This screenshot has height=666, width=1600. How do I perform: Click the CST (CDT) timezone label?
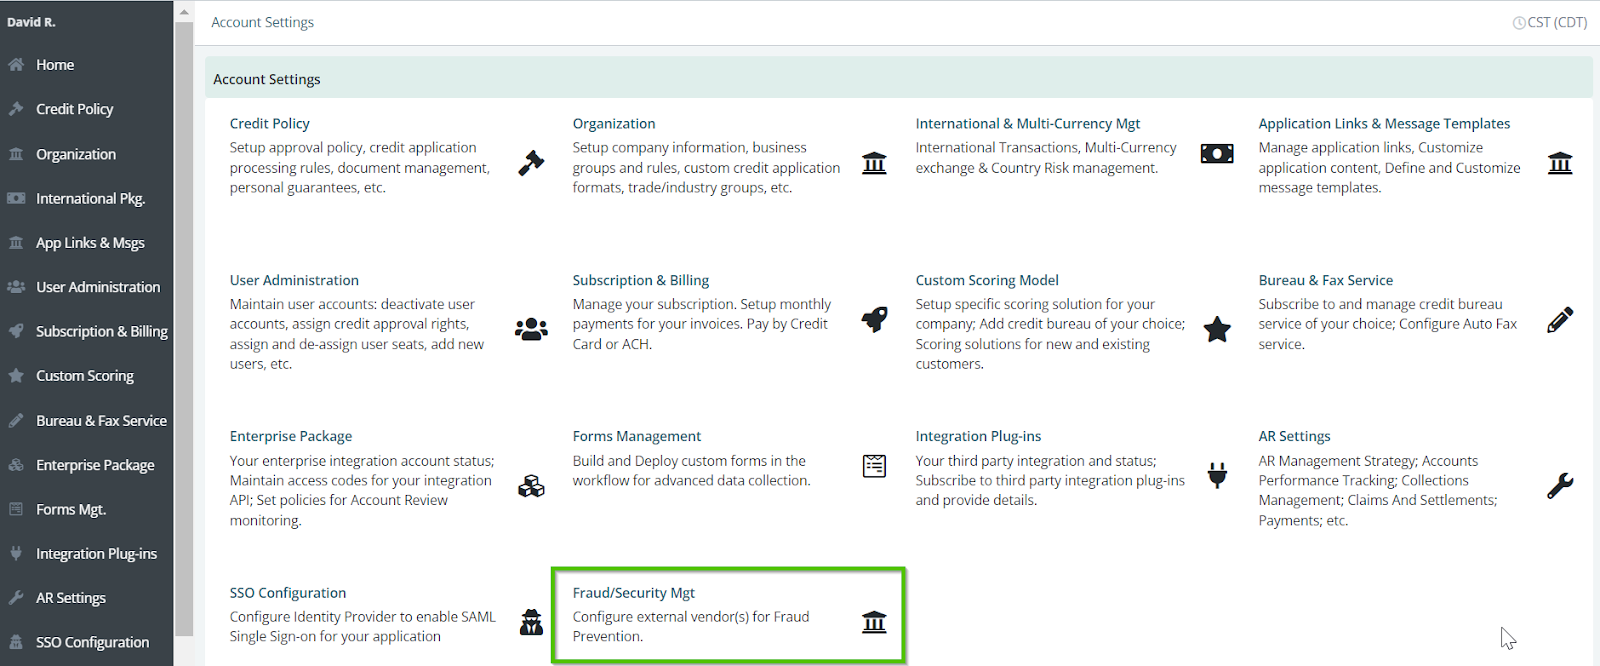click(x=1557, y=23)
